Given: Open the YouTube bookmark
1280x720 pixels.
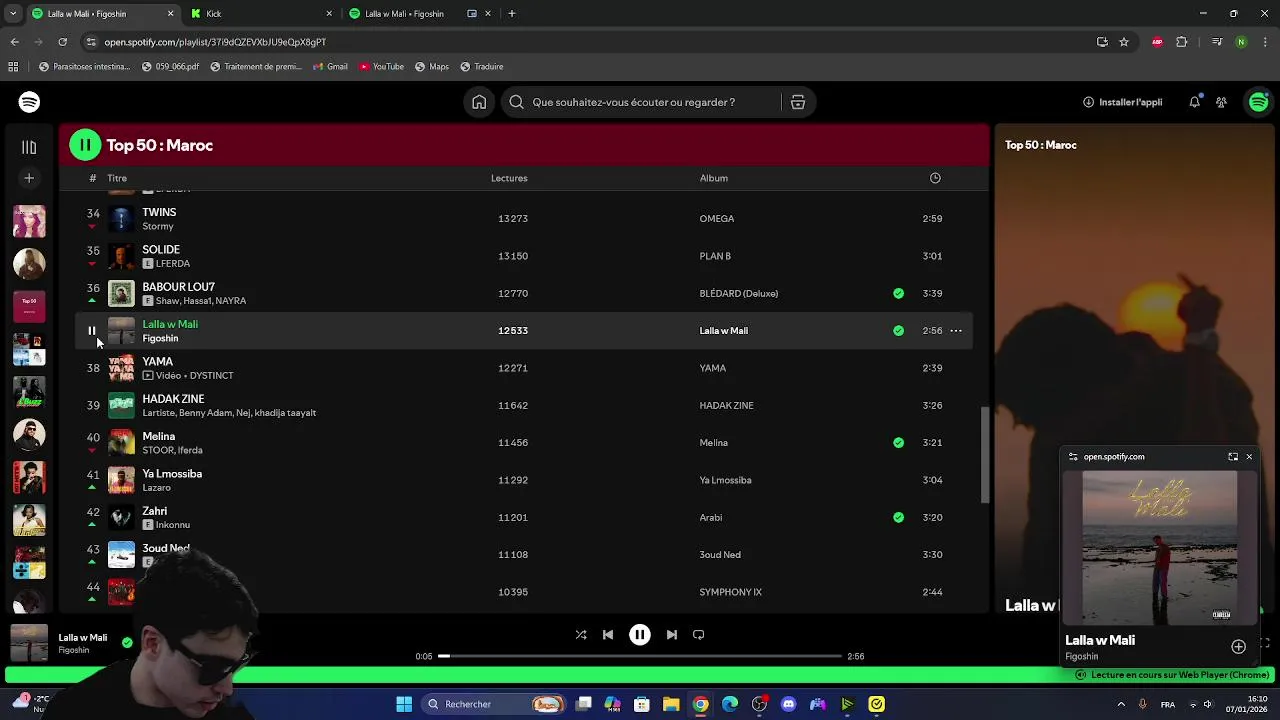Looking at the screenshot, I should (x=381, y=67).
